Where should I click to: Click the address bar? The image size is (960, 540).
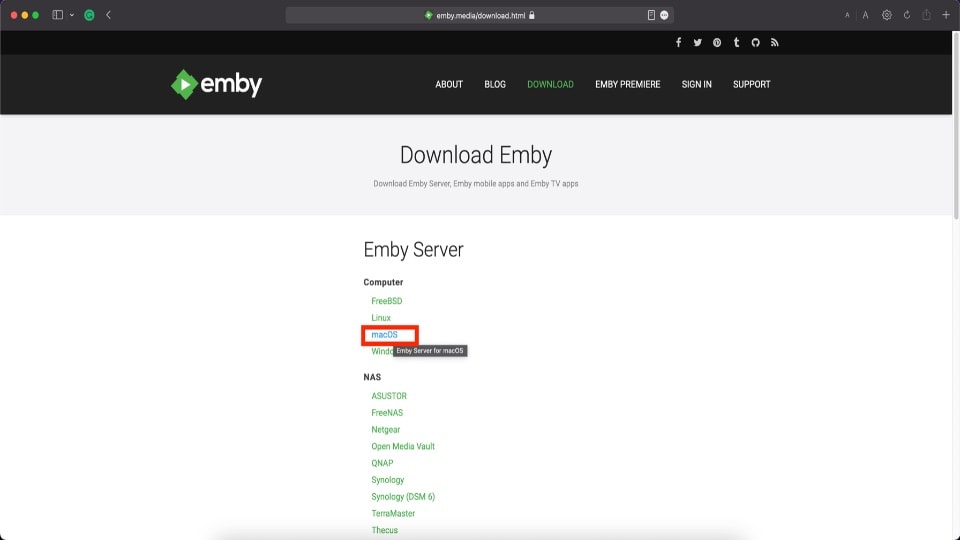[480, 15]
